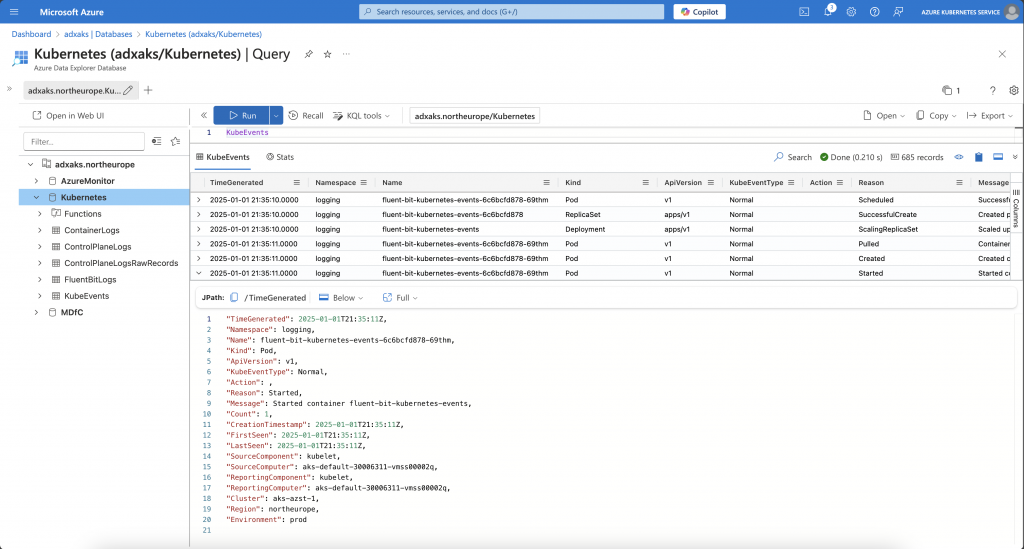Image resolution: width=1024 pixels, height=549 pixels.
Task: Open the Open file dropdown
Action: [x=884, y=116]
